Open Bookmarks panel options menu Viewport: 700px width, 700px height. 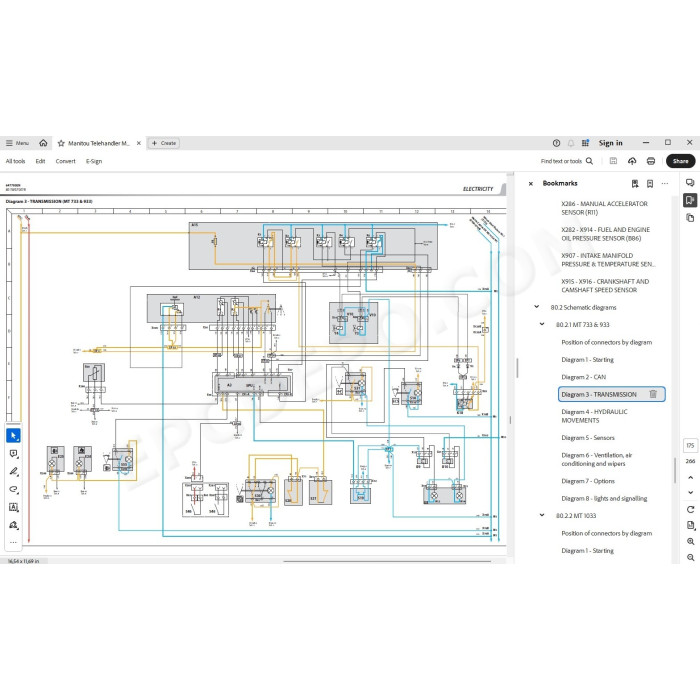(x=665, y=183)
